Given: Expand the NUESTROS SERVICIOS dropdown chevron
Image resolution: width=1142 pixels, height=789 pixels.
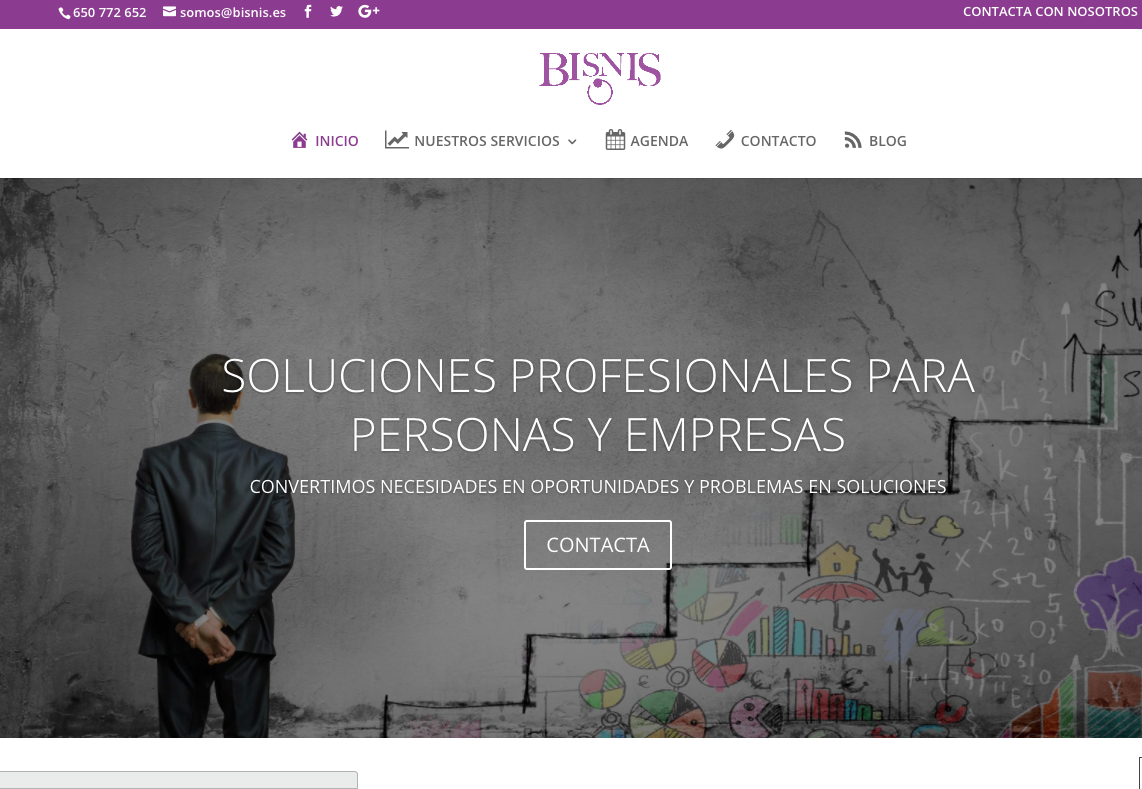Looking at the screenshot, I should [572, 141].
